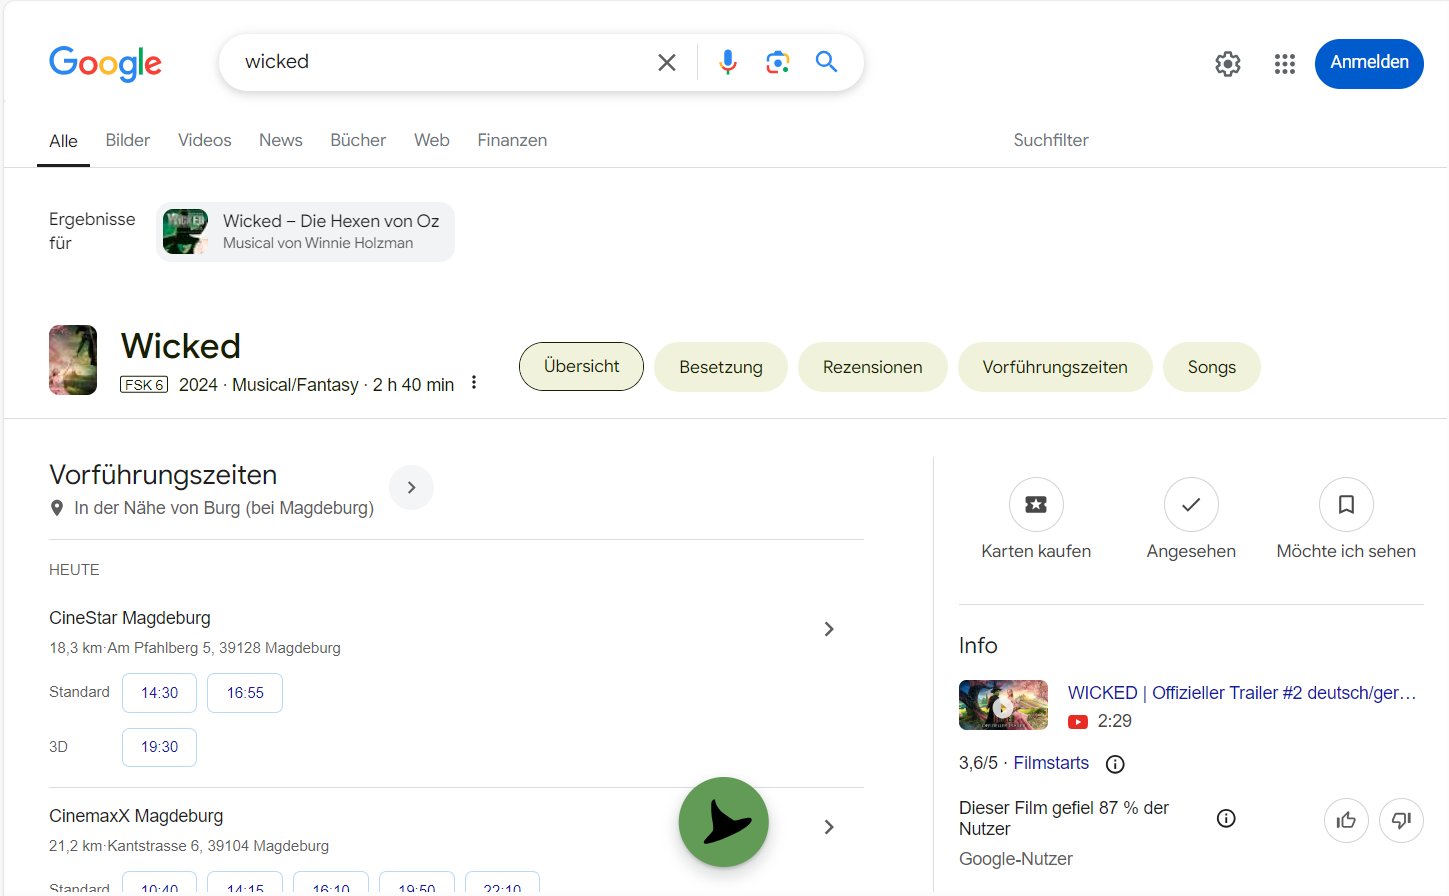Open info icon beside 87 % user rating

pyautogui.click(x=1226, y=818)
